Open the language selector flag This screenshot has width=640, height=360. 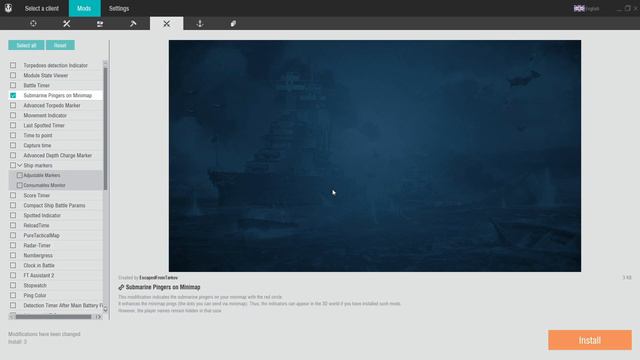click(x=579, y=8)
